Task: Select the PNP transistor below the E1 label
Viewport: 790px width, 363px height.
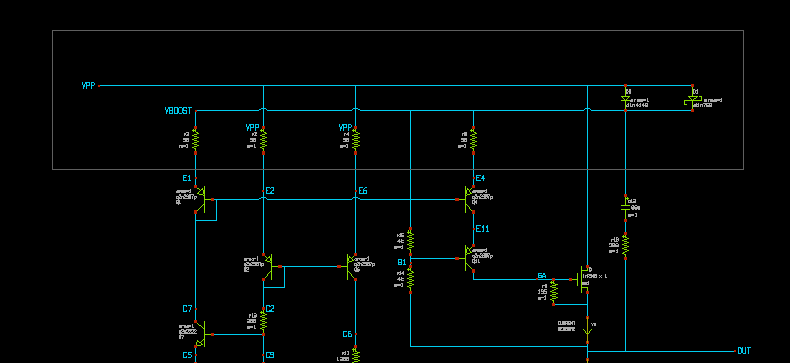Action: click(x=202, y=199)
